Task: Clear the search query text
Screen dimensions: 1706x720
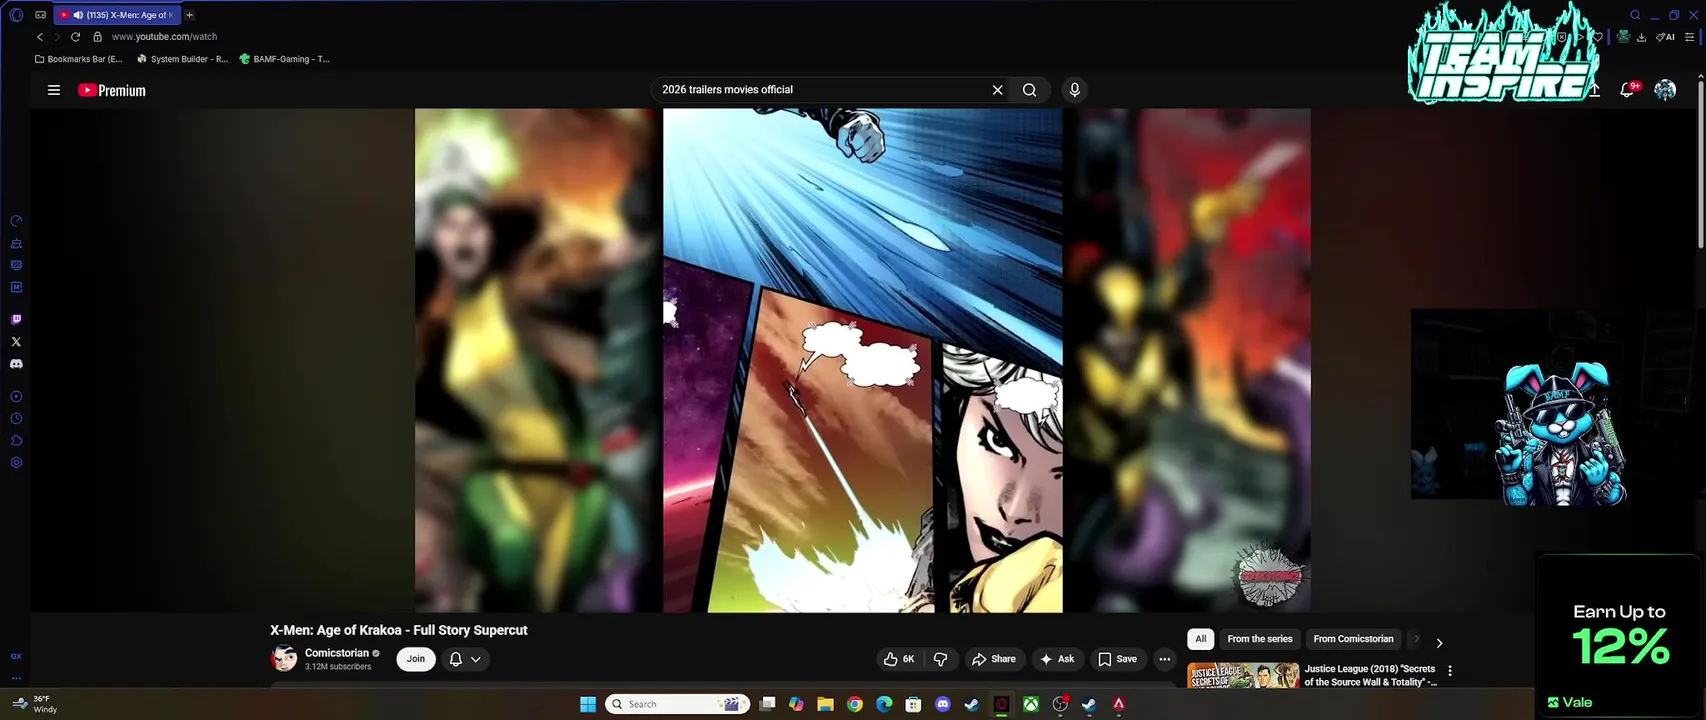Action: point(997,90)
